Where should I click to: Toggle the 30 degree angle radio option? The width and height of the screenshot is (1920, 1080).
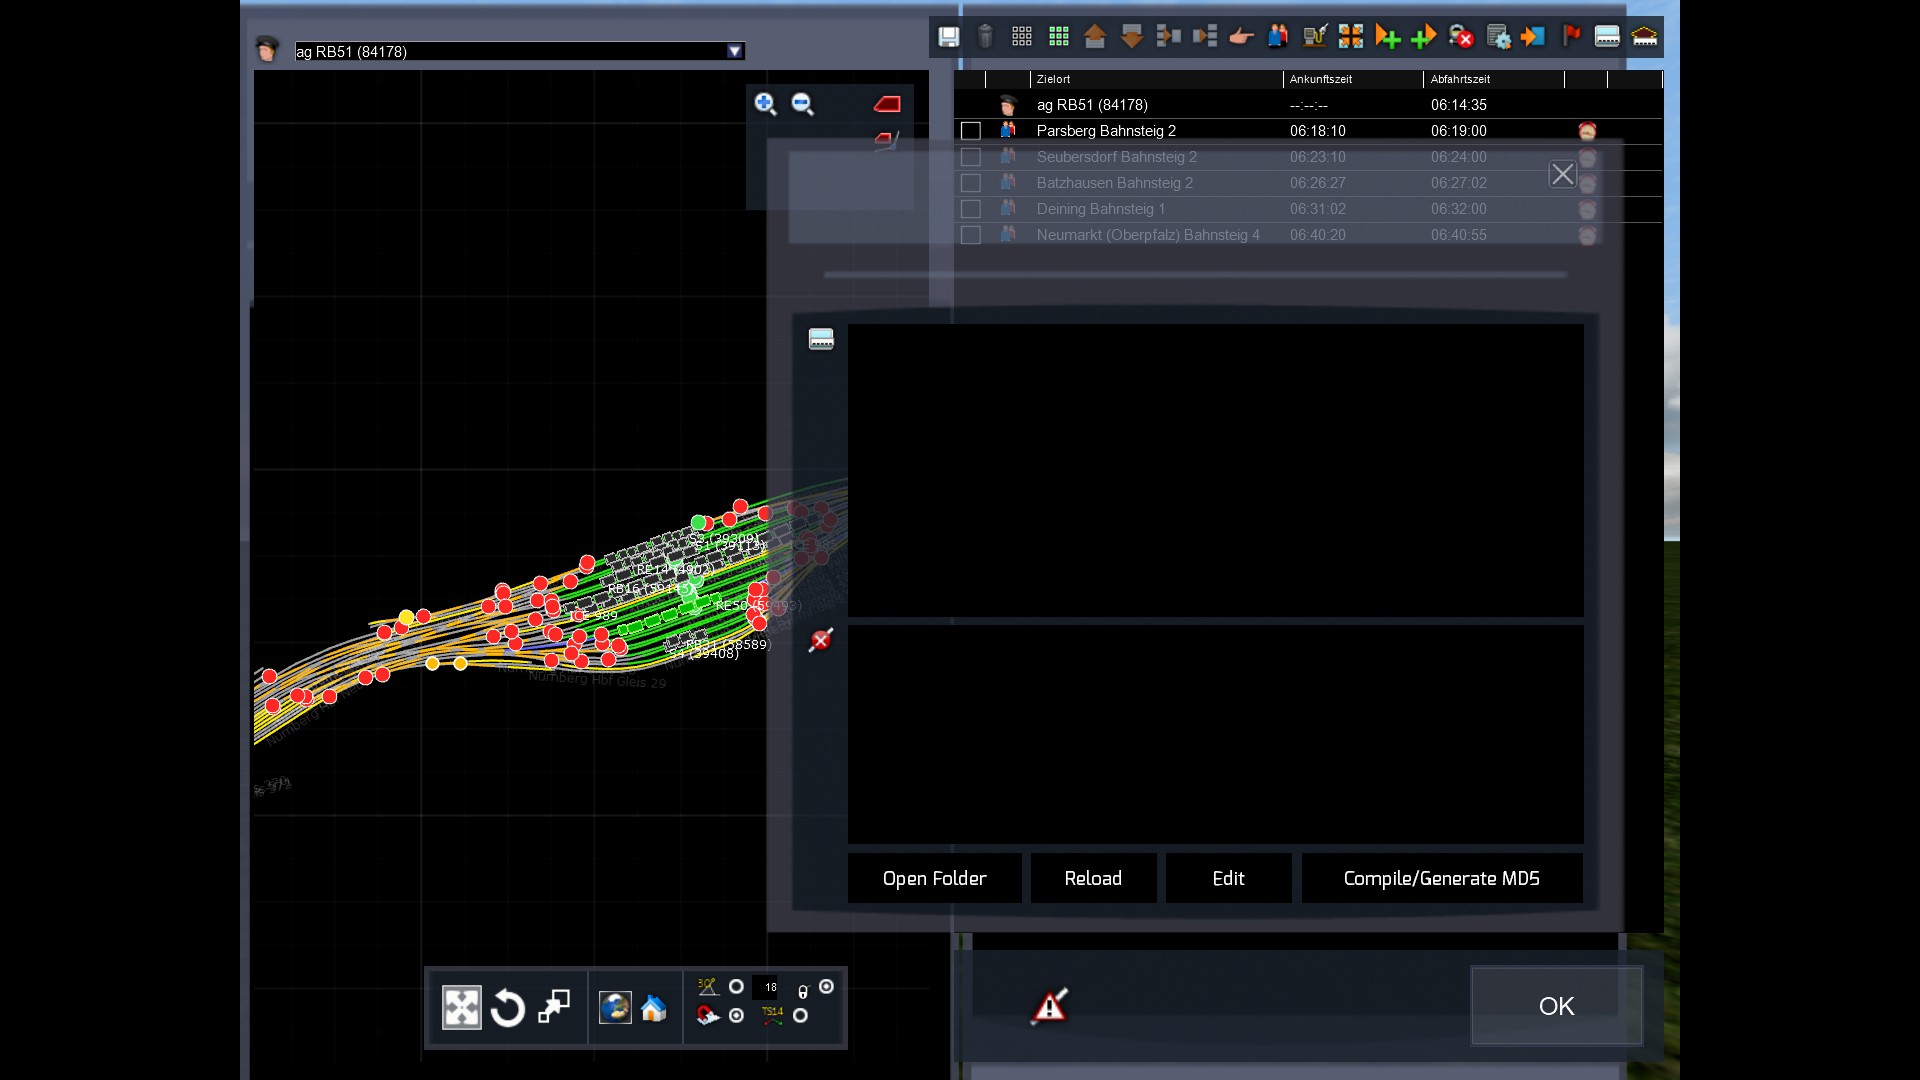coord(737,987)
